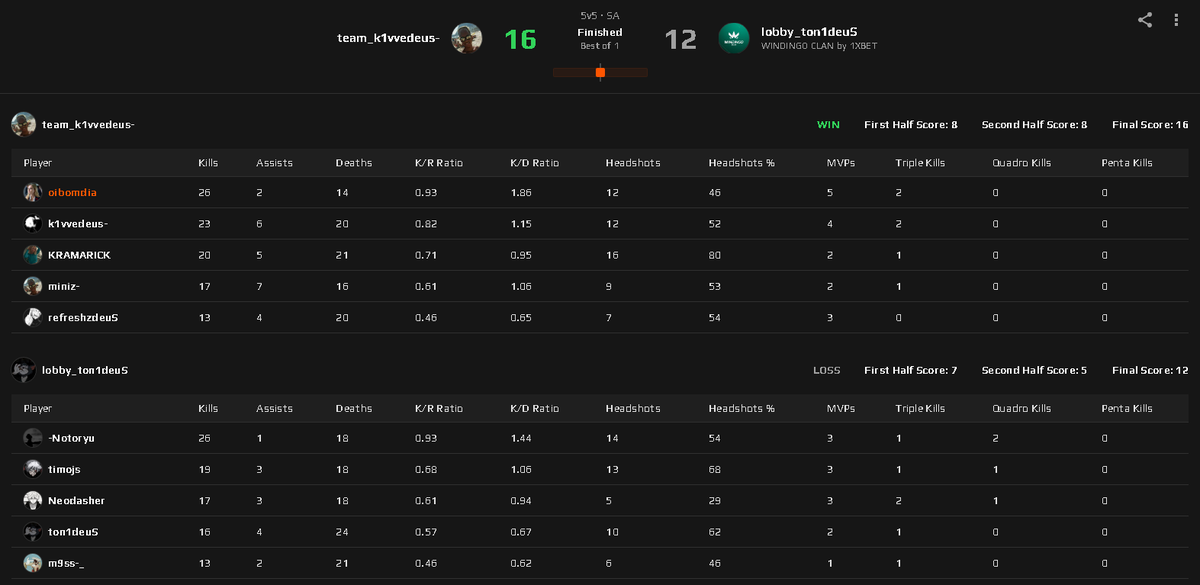Click 'First Half Score: 8' text
This screenshot has width=1200, height=585.
tap(911, 125)
